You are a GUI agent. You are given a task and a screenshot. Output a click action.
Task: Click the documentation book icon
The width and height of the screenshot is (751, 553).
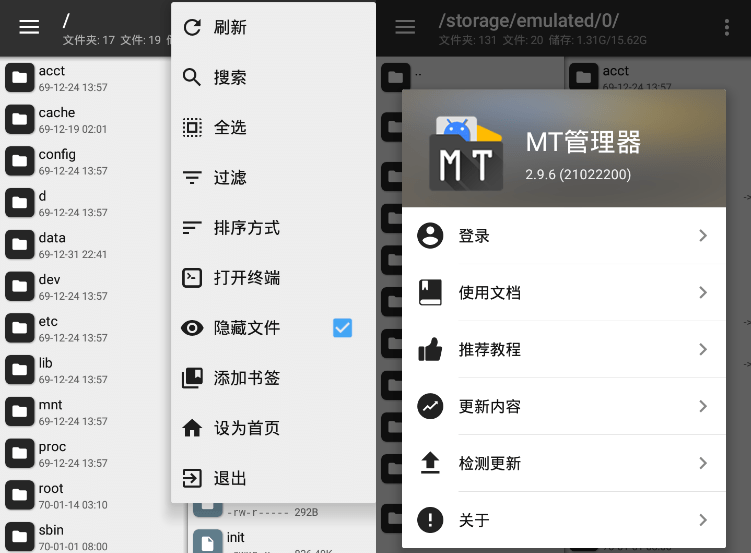coord(430,293)
